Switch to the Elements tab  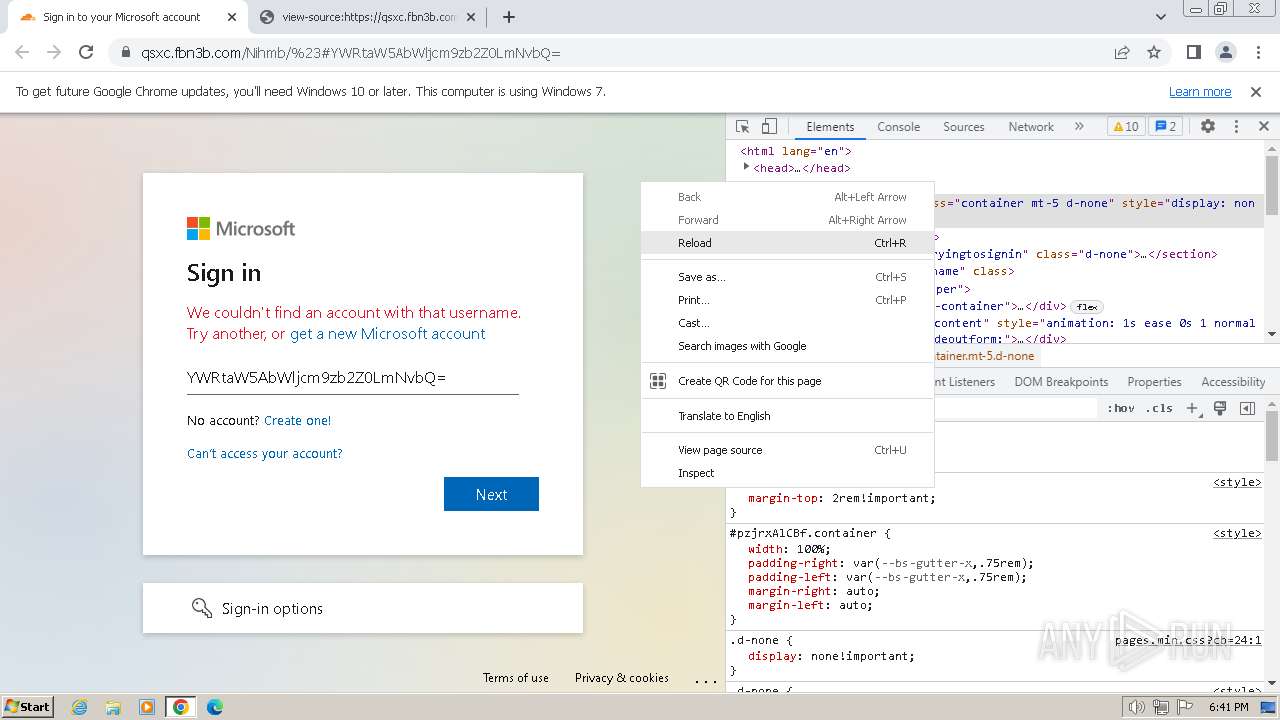830,127
